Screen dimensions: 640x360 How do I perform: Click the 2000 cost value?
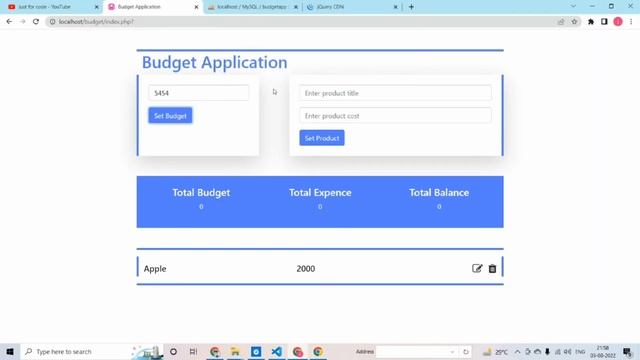(306, 269)
